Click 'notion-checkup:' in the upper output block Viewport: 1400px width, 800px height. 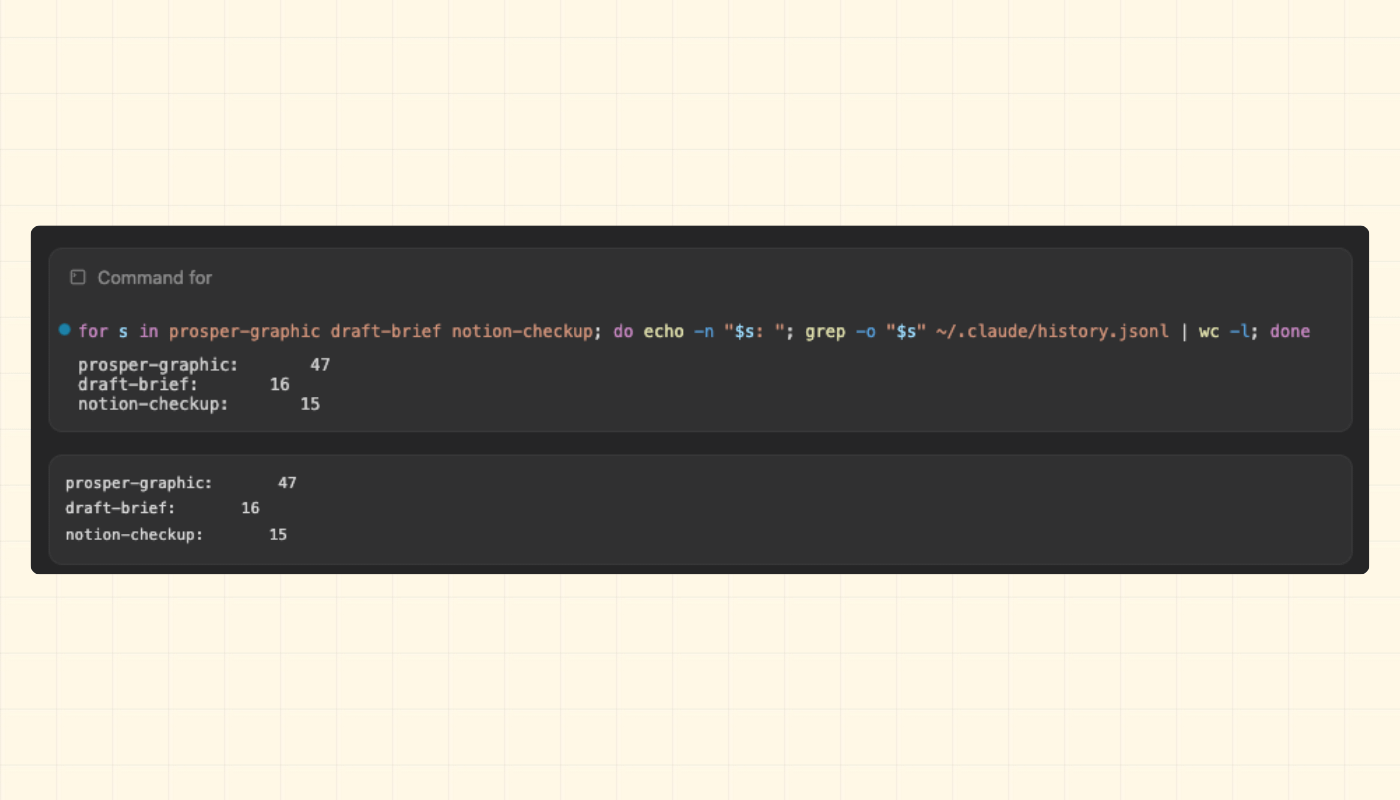153,404
